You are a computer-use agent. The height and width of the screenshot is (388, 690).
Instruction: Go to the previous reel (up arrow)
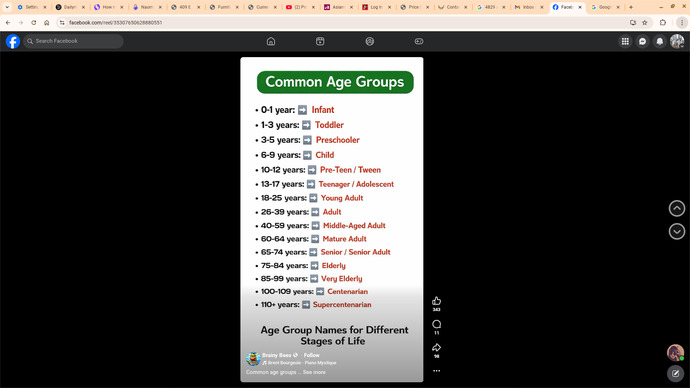(x=677, y=209)
